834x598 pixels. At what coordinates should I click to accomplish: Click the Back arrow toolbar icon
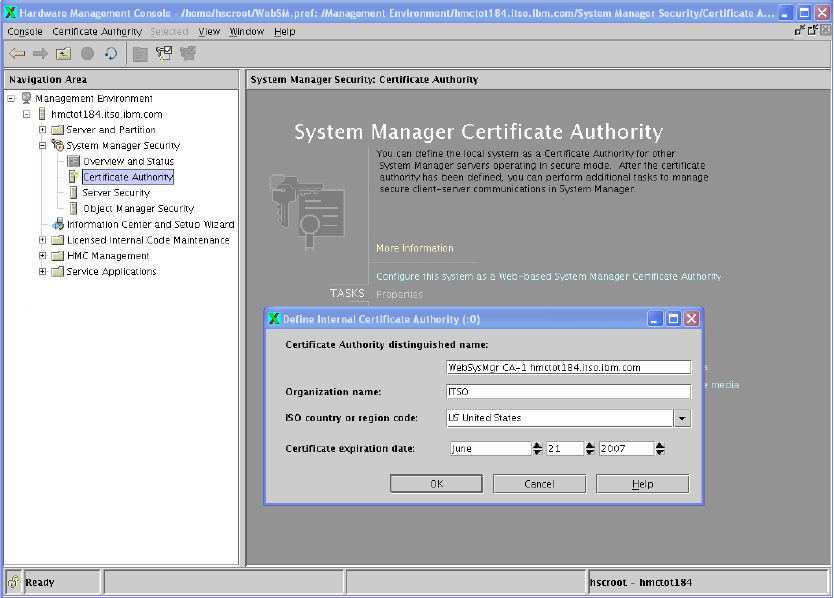pyautogui.click(x=17, y=54)
